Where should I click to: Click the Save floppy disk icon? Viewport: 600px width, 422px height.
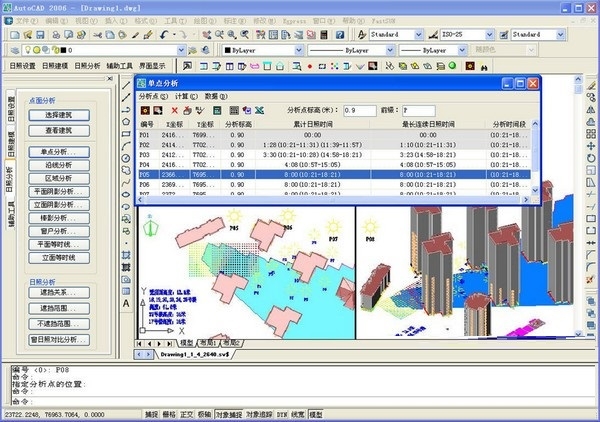pyautogui.click(x=40, y=35)
